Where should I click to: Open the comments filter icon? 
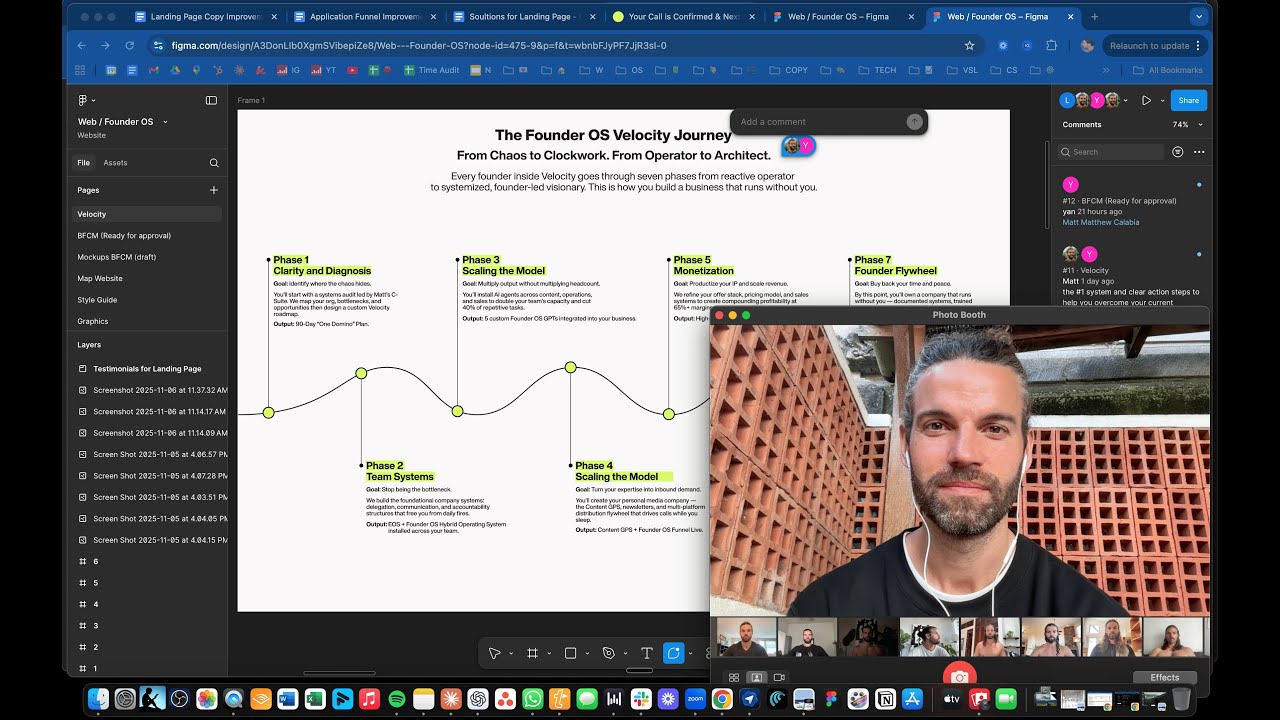[x=1178, y=152]
